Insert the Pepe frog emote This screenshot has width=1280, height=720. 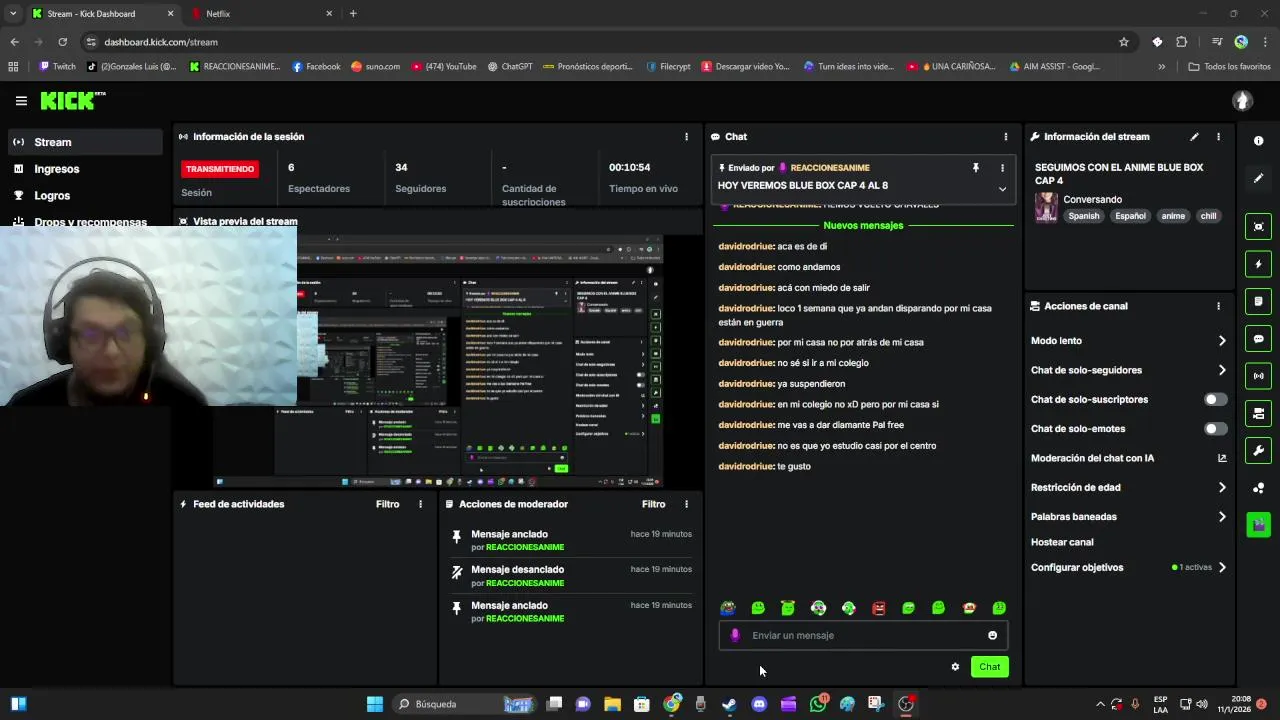tap(727, 608)
